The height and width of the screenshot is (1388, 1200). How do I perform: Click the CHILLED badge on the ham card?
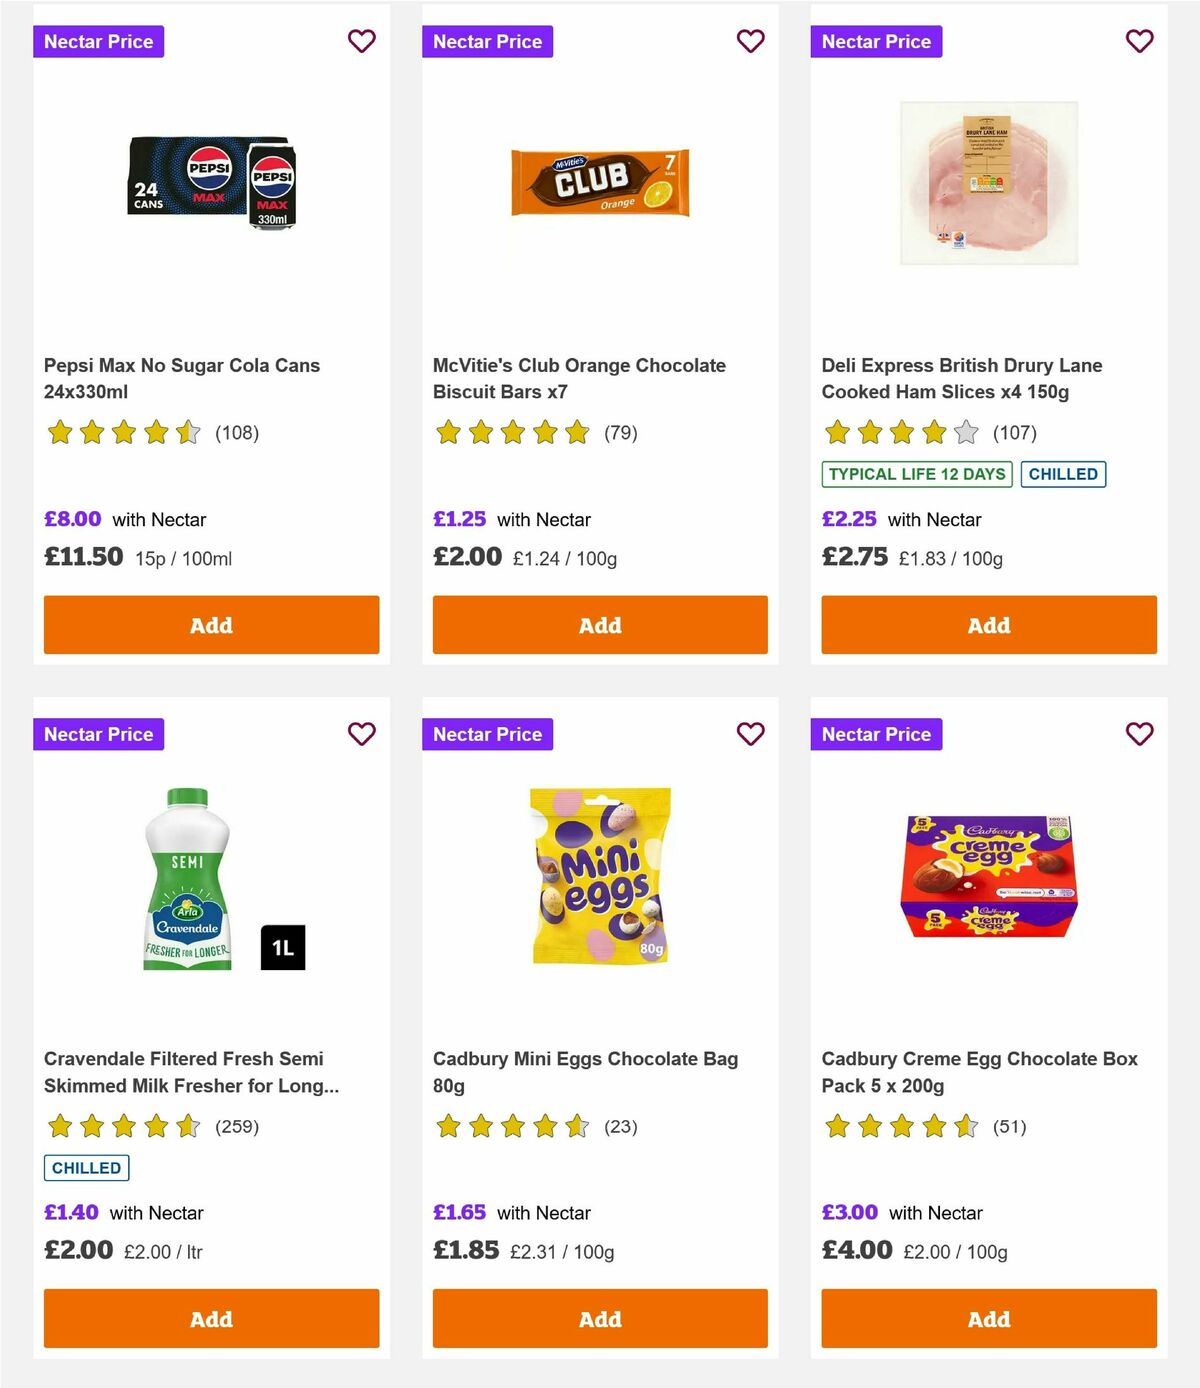pos(1063,474)
